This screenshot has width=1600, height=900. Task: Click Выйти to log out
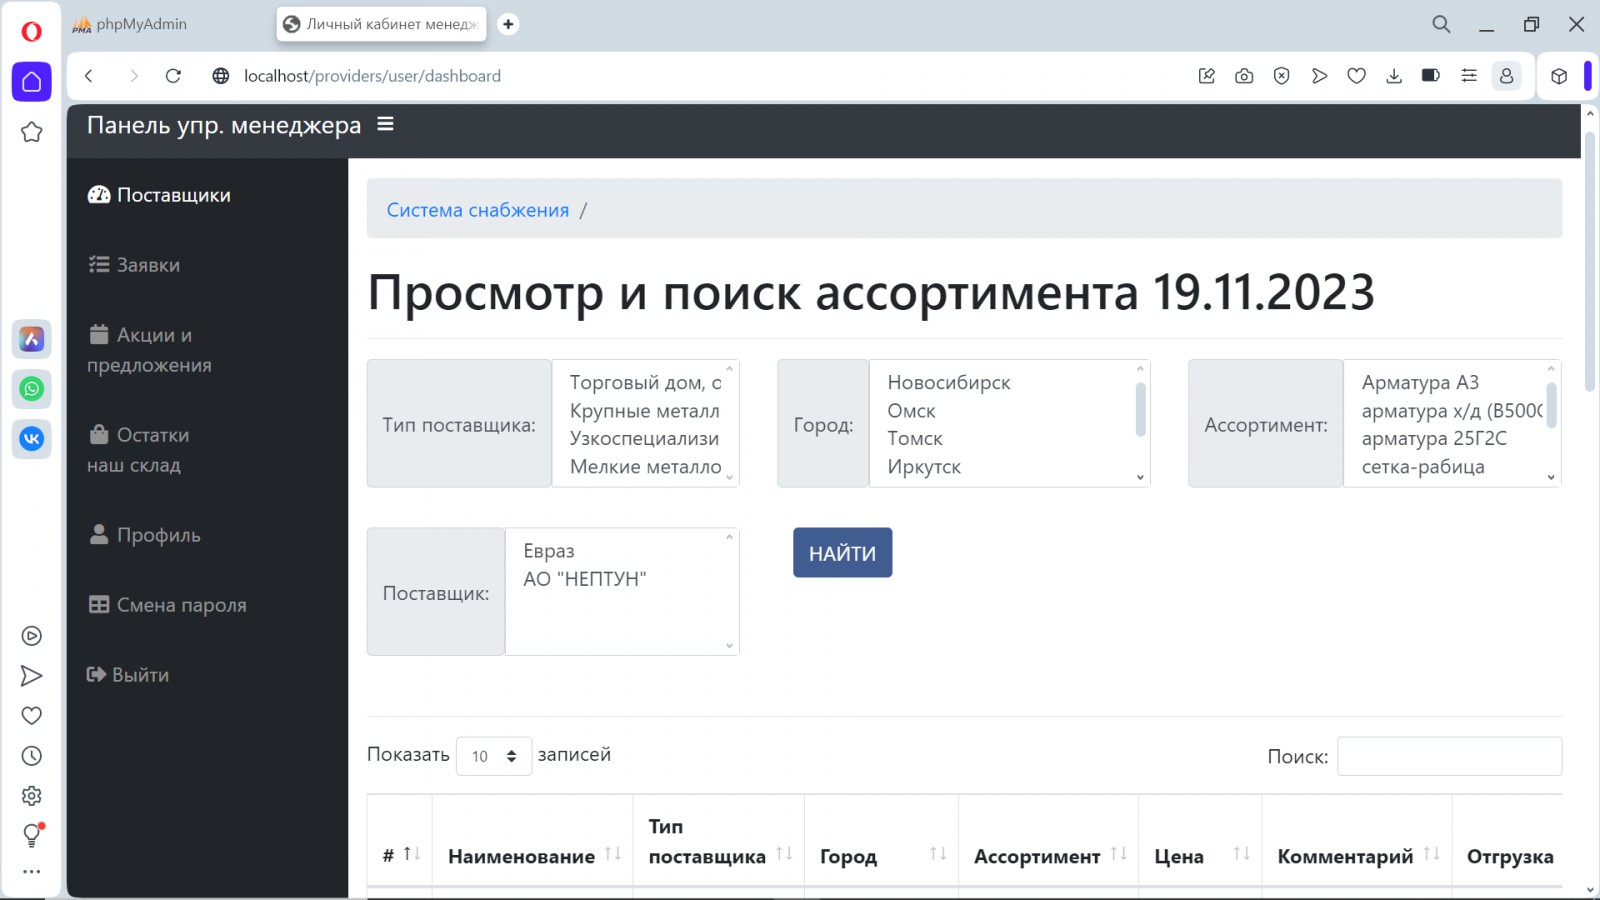(128, 675)
